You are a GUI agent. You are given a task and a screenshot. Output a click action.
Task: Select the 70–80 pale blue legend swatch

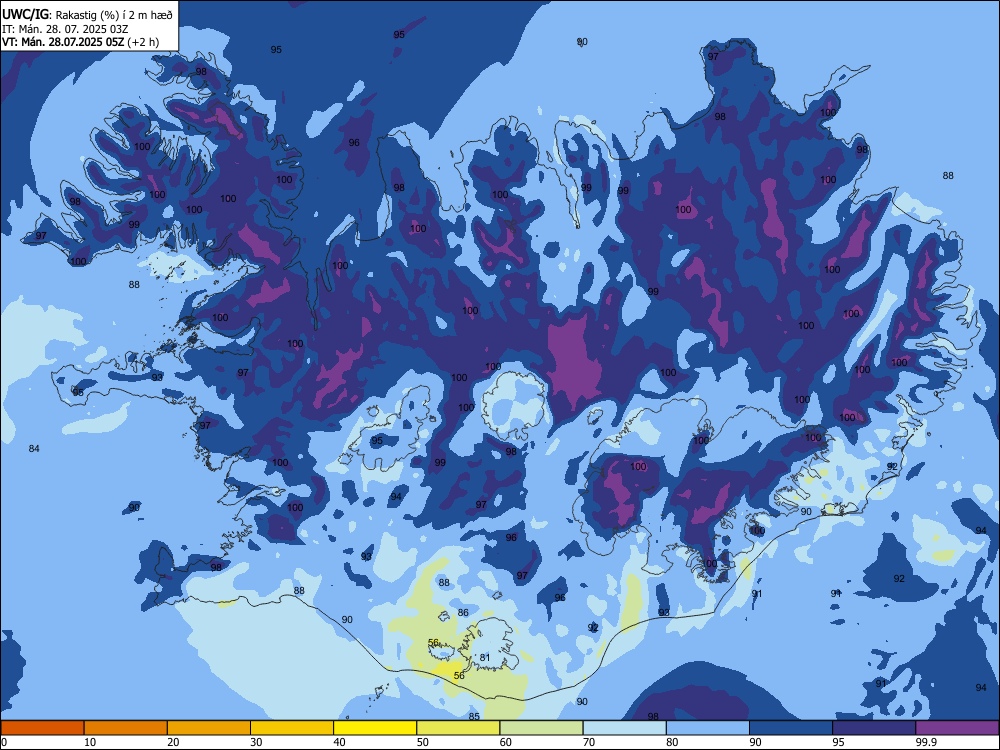point(624,728)
